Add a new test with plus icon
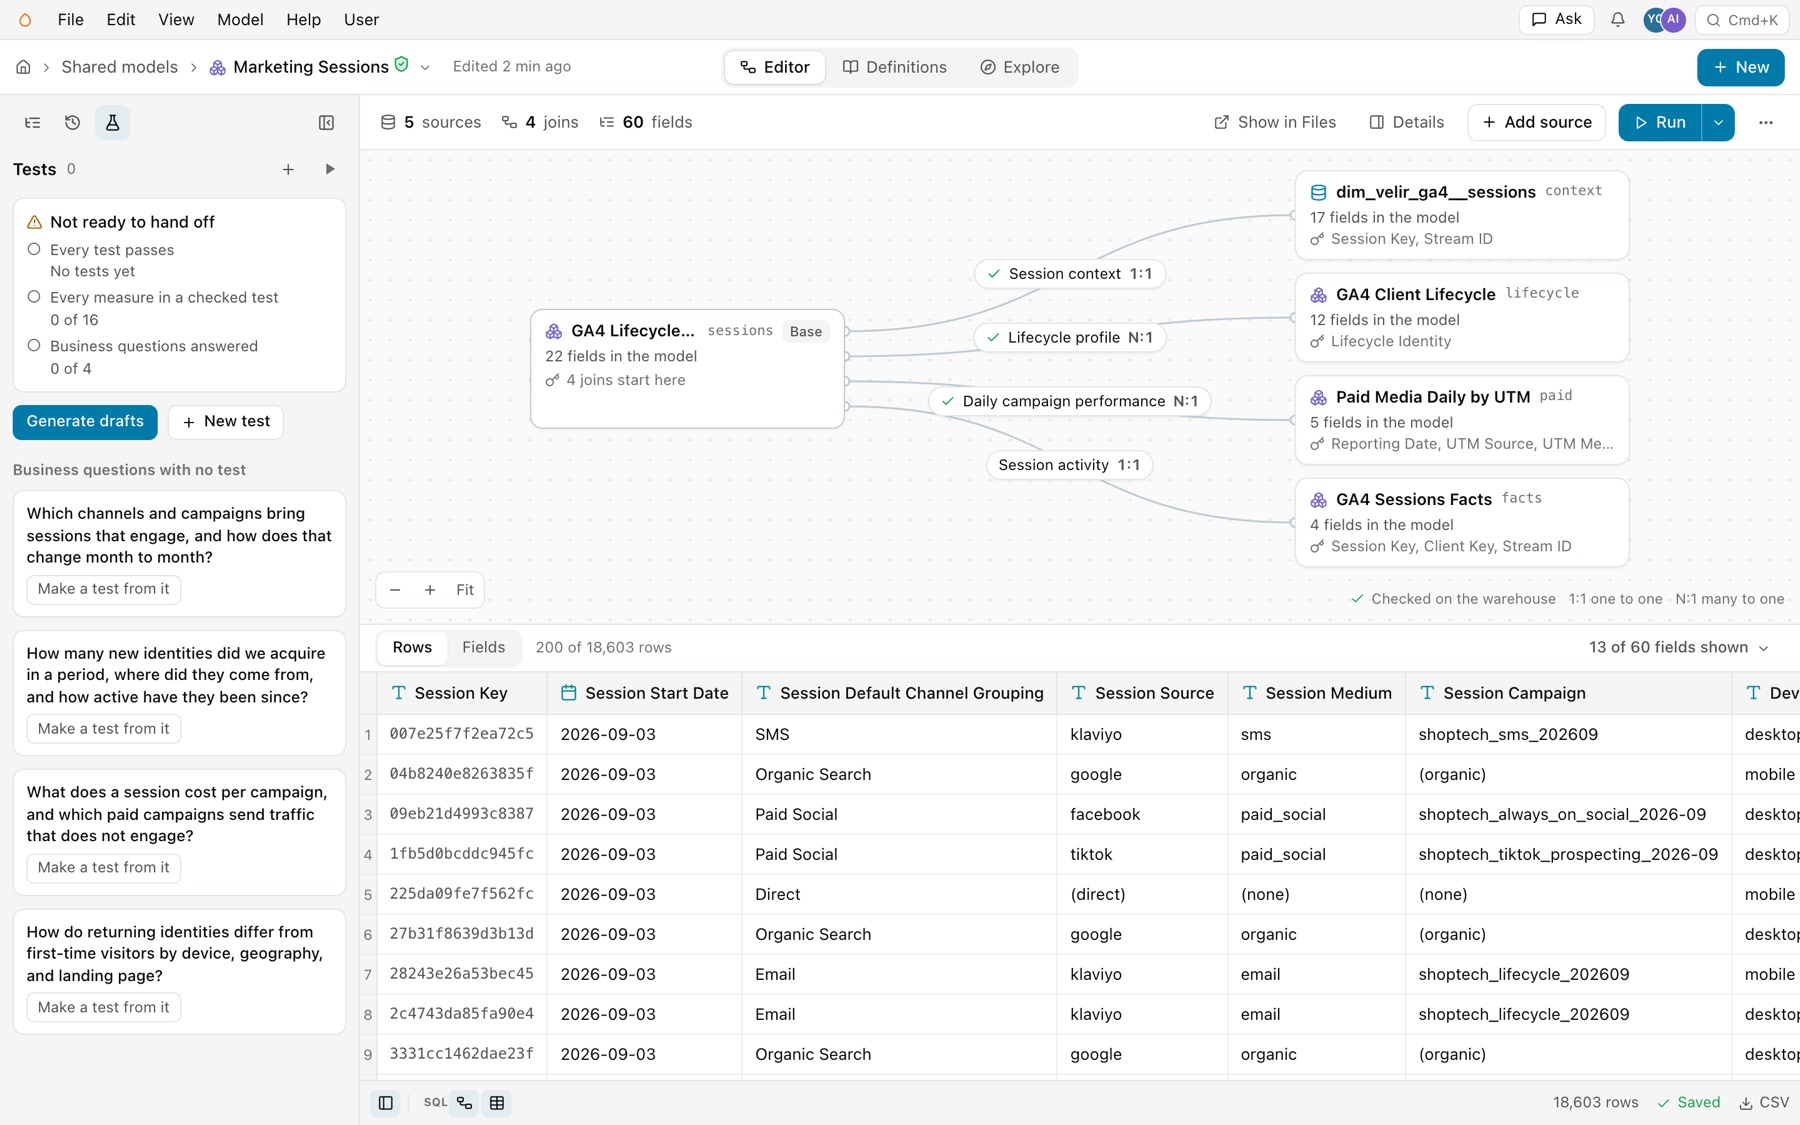1800x1125 pixels. pos(288,169)
